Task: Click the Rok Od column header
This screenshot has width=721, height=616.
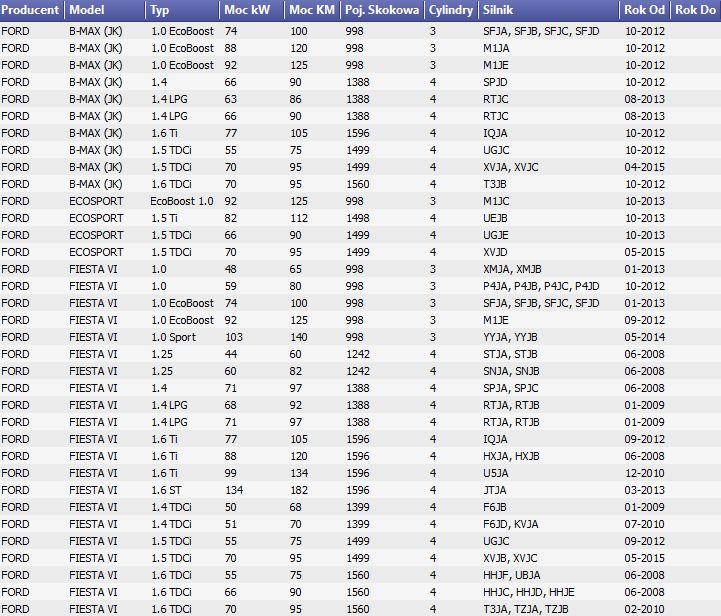Action: click(645, 10)
